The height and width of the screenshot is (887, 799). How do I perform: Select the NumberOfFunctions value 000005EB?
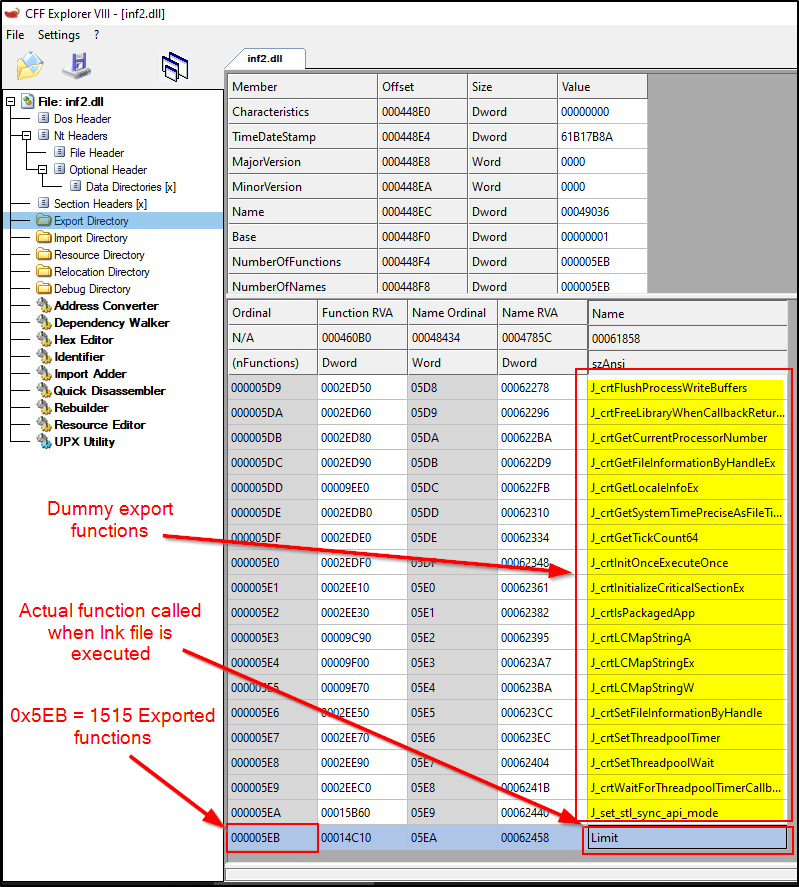pos(602,262)
